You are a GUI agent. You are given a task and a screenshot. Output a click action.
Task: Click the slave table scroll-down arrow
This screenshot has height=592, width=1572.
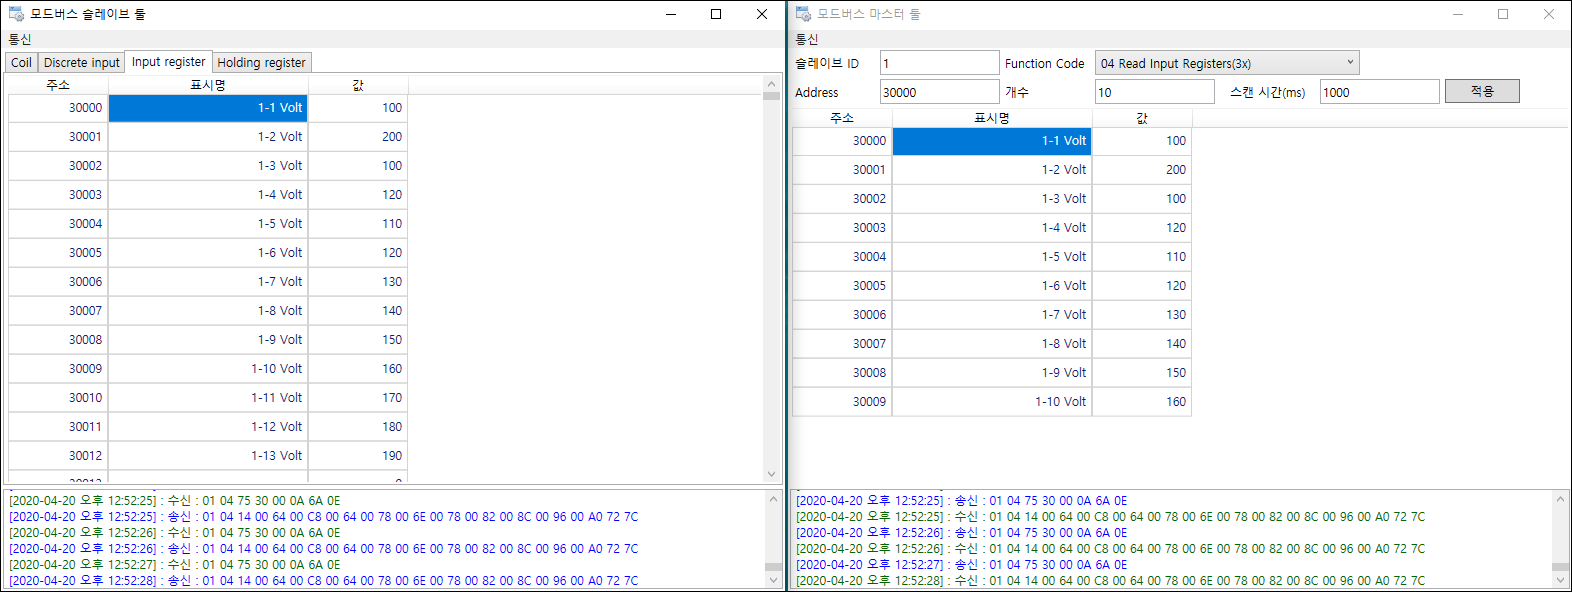click(x=771, y=474)
